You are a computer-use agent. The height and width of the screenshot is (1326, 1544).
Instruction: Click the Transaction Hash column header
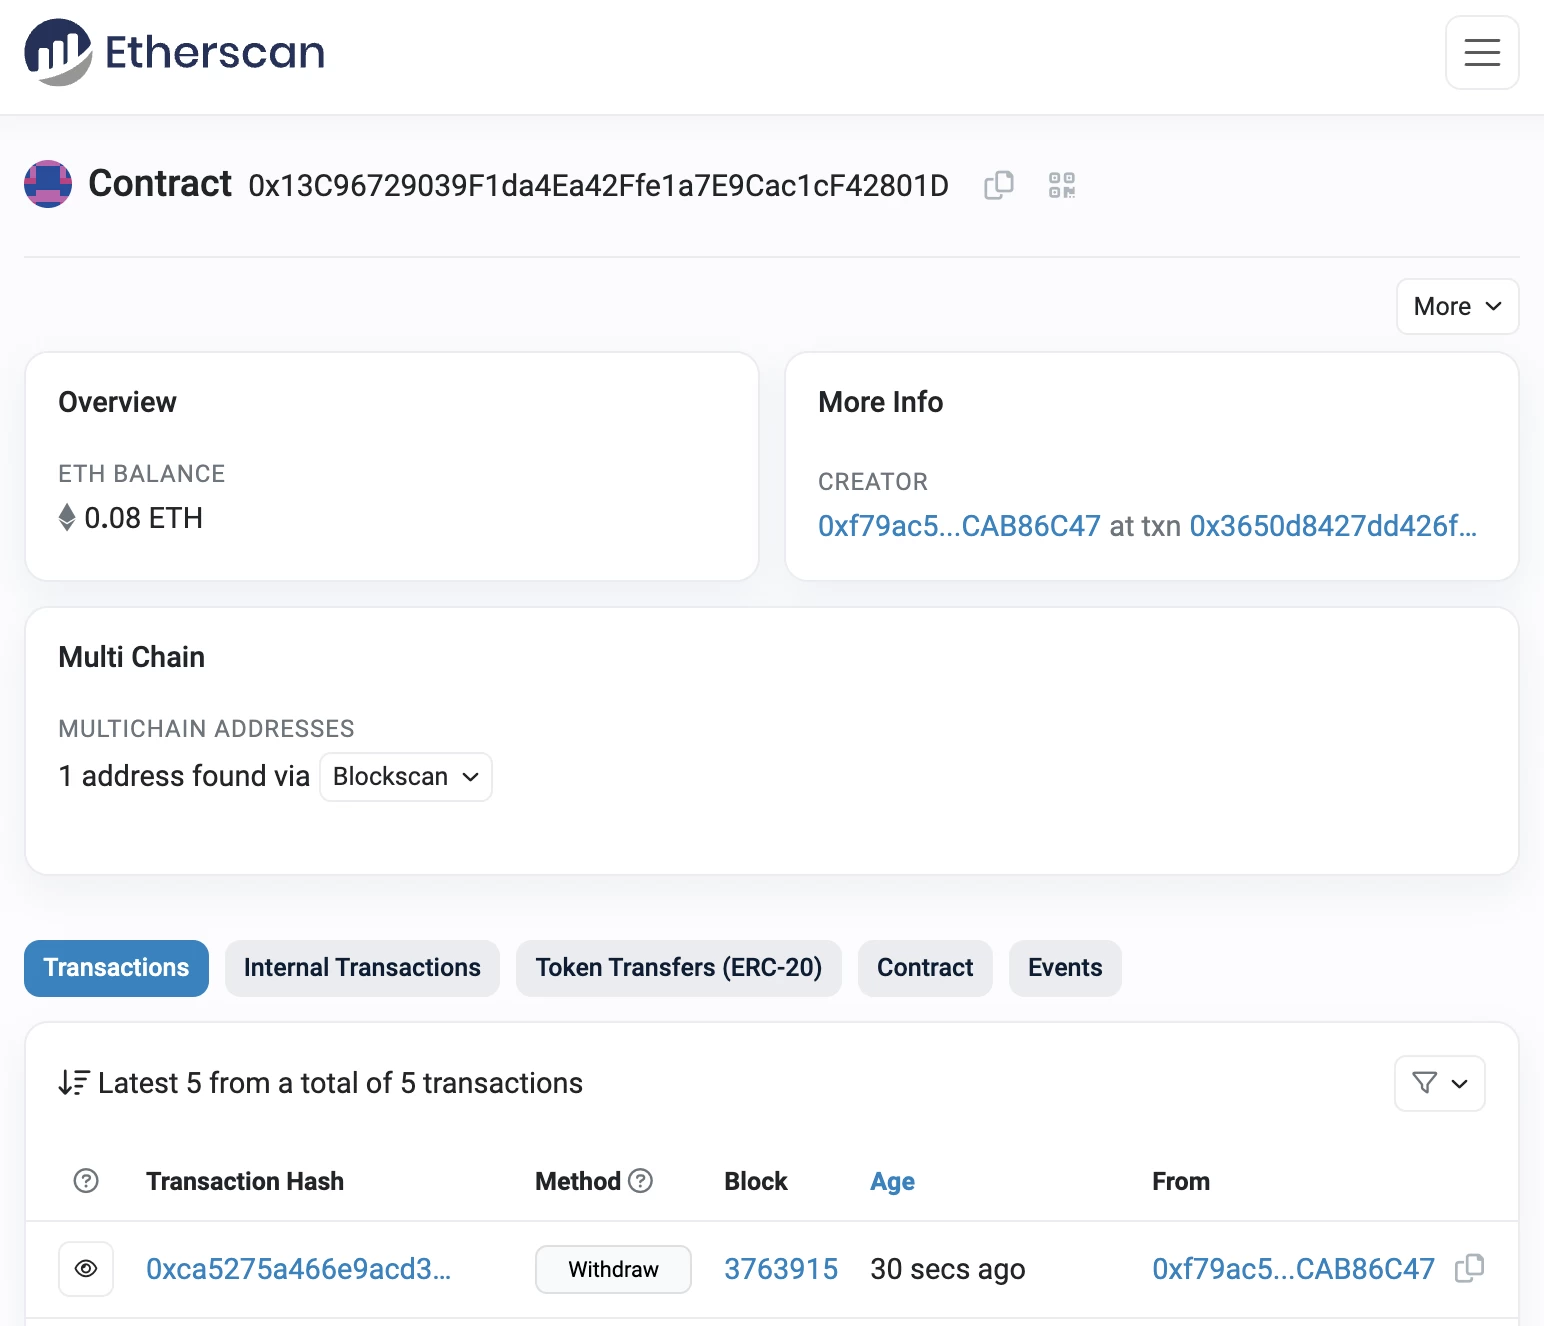click(245, 1181)
